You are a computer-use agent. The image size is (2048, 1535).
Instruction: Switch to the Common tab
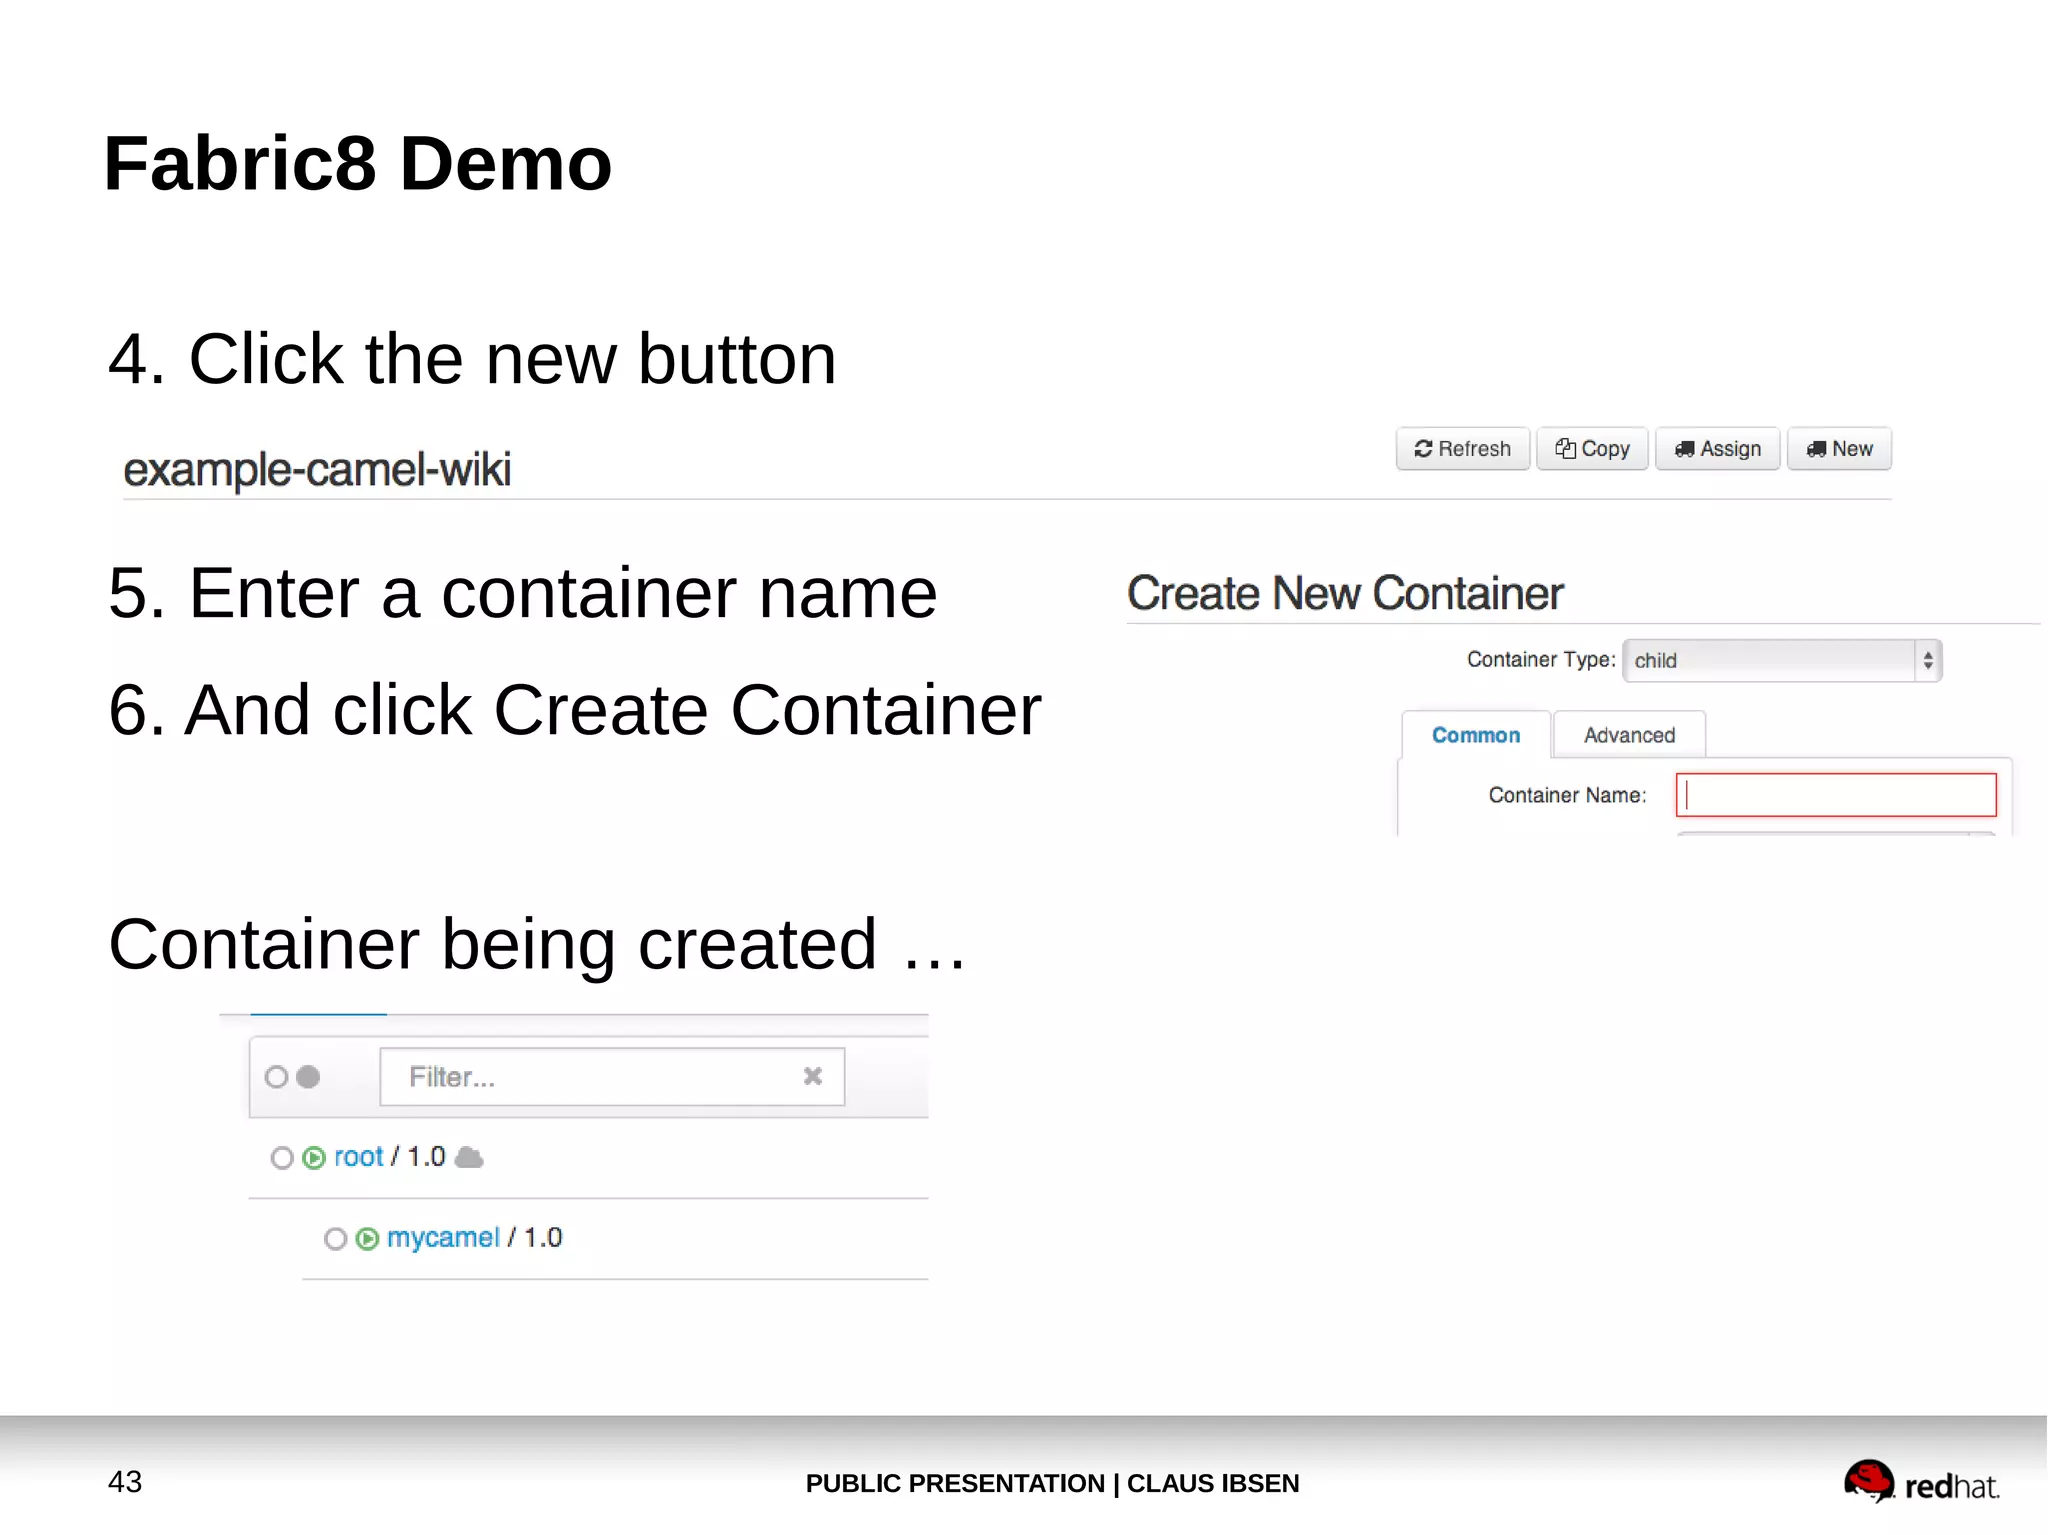click(1476, 735)
